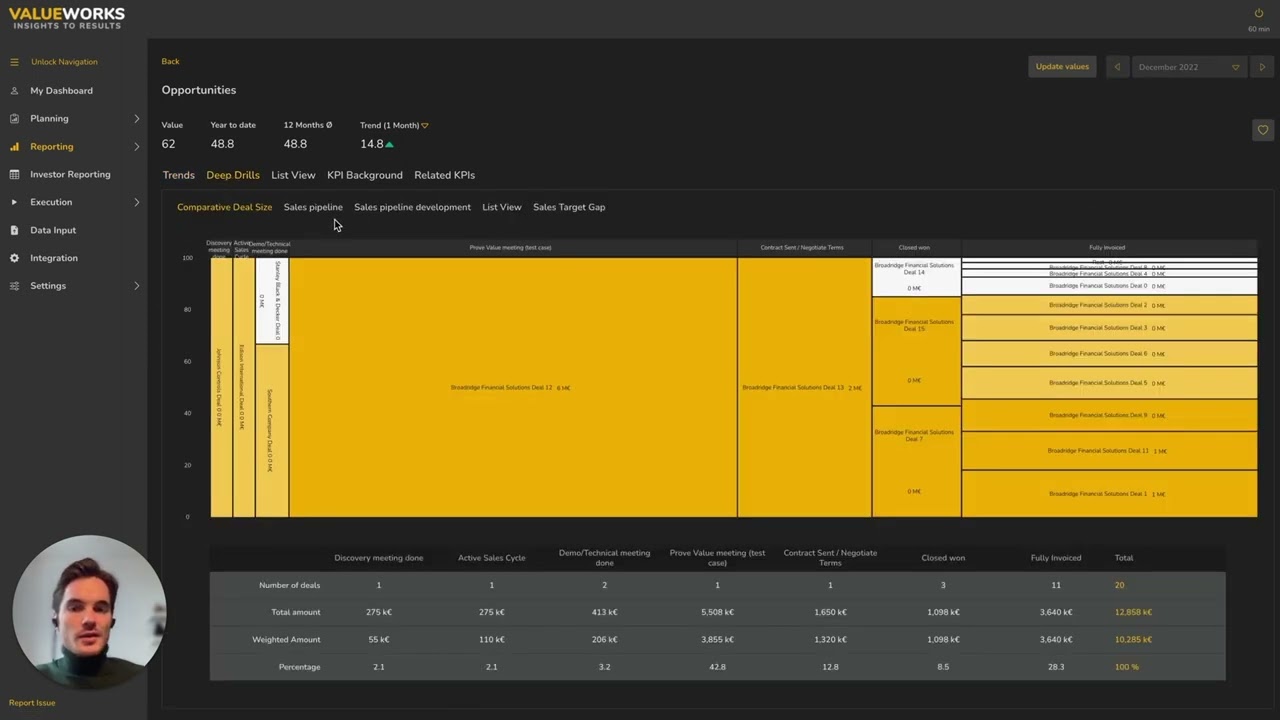1280x720 pixels.
Task: Select the Broadridge Financial Solutions Deal 13 block
Action: tap(804, 387)
